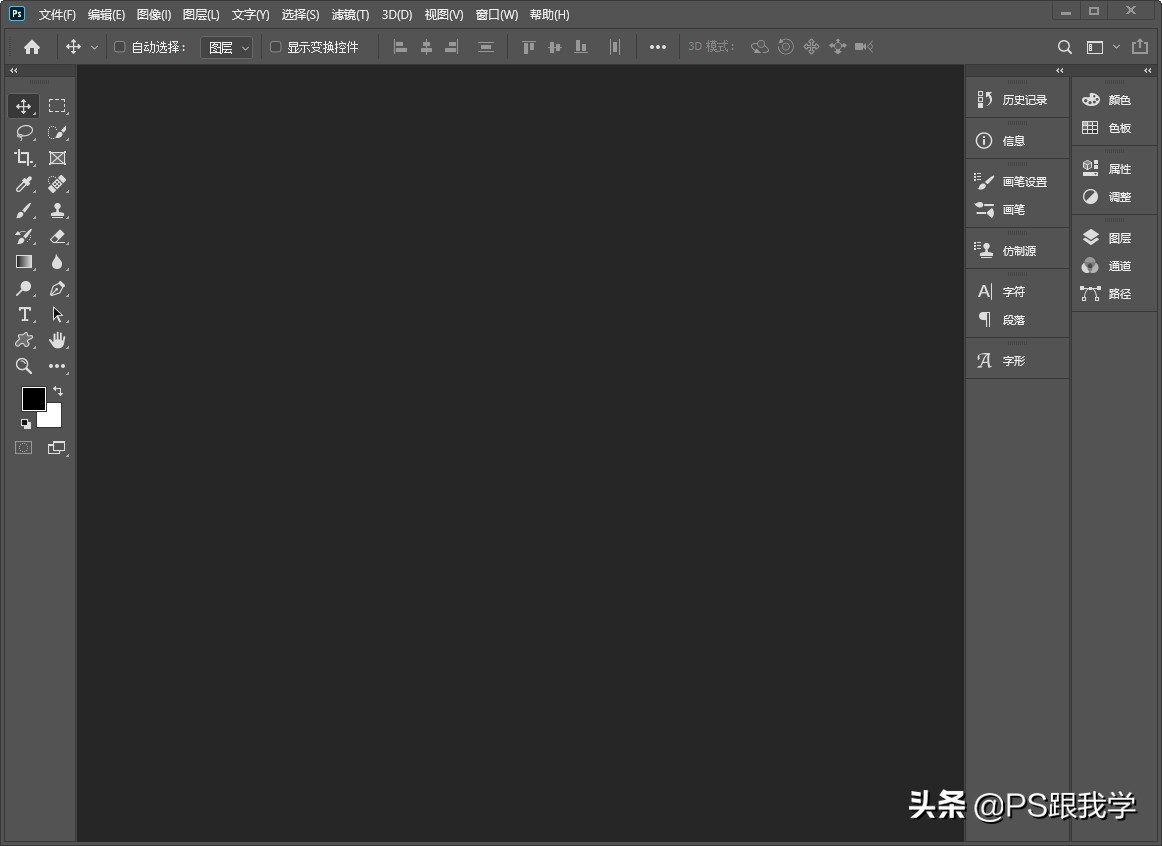
Task: Open the 窗口 (Window) menu
Action: tap(496, 14)
